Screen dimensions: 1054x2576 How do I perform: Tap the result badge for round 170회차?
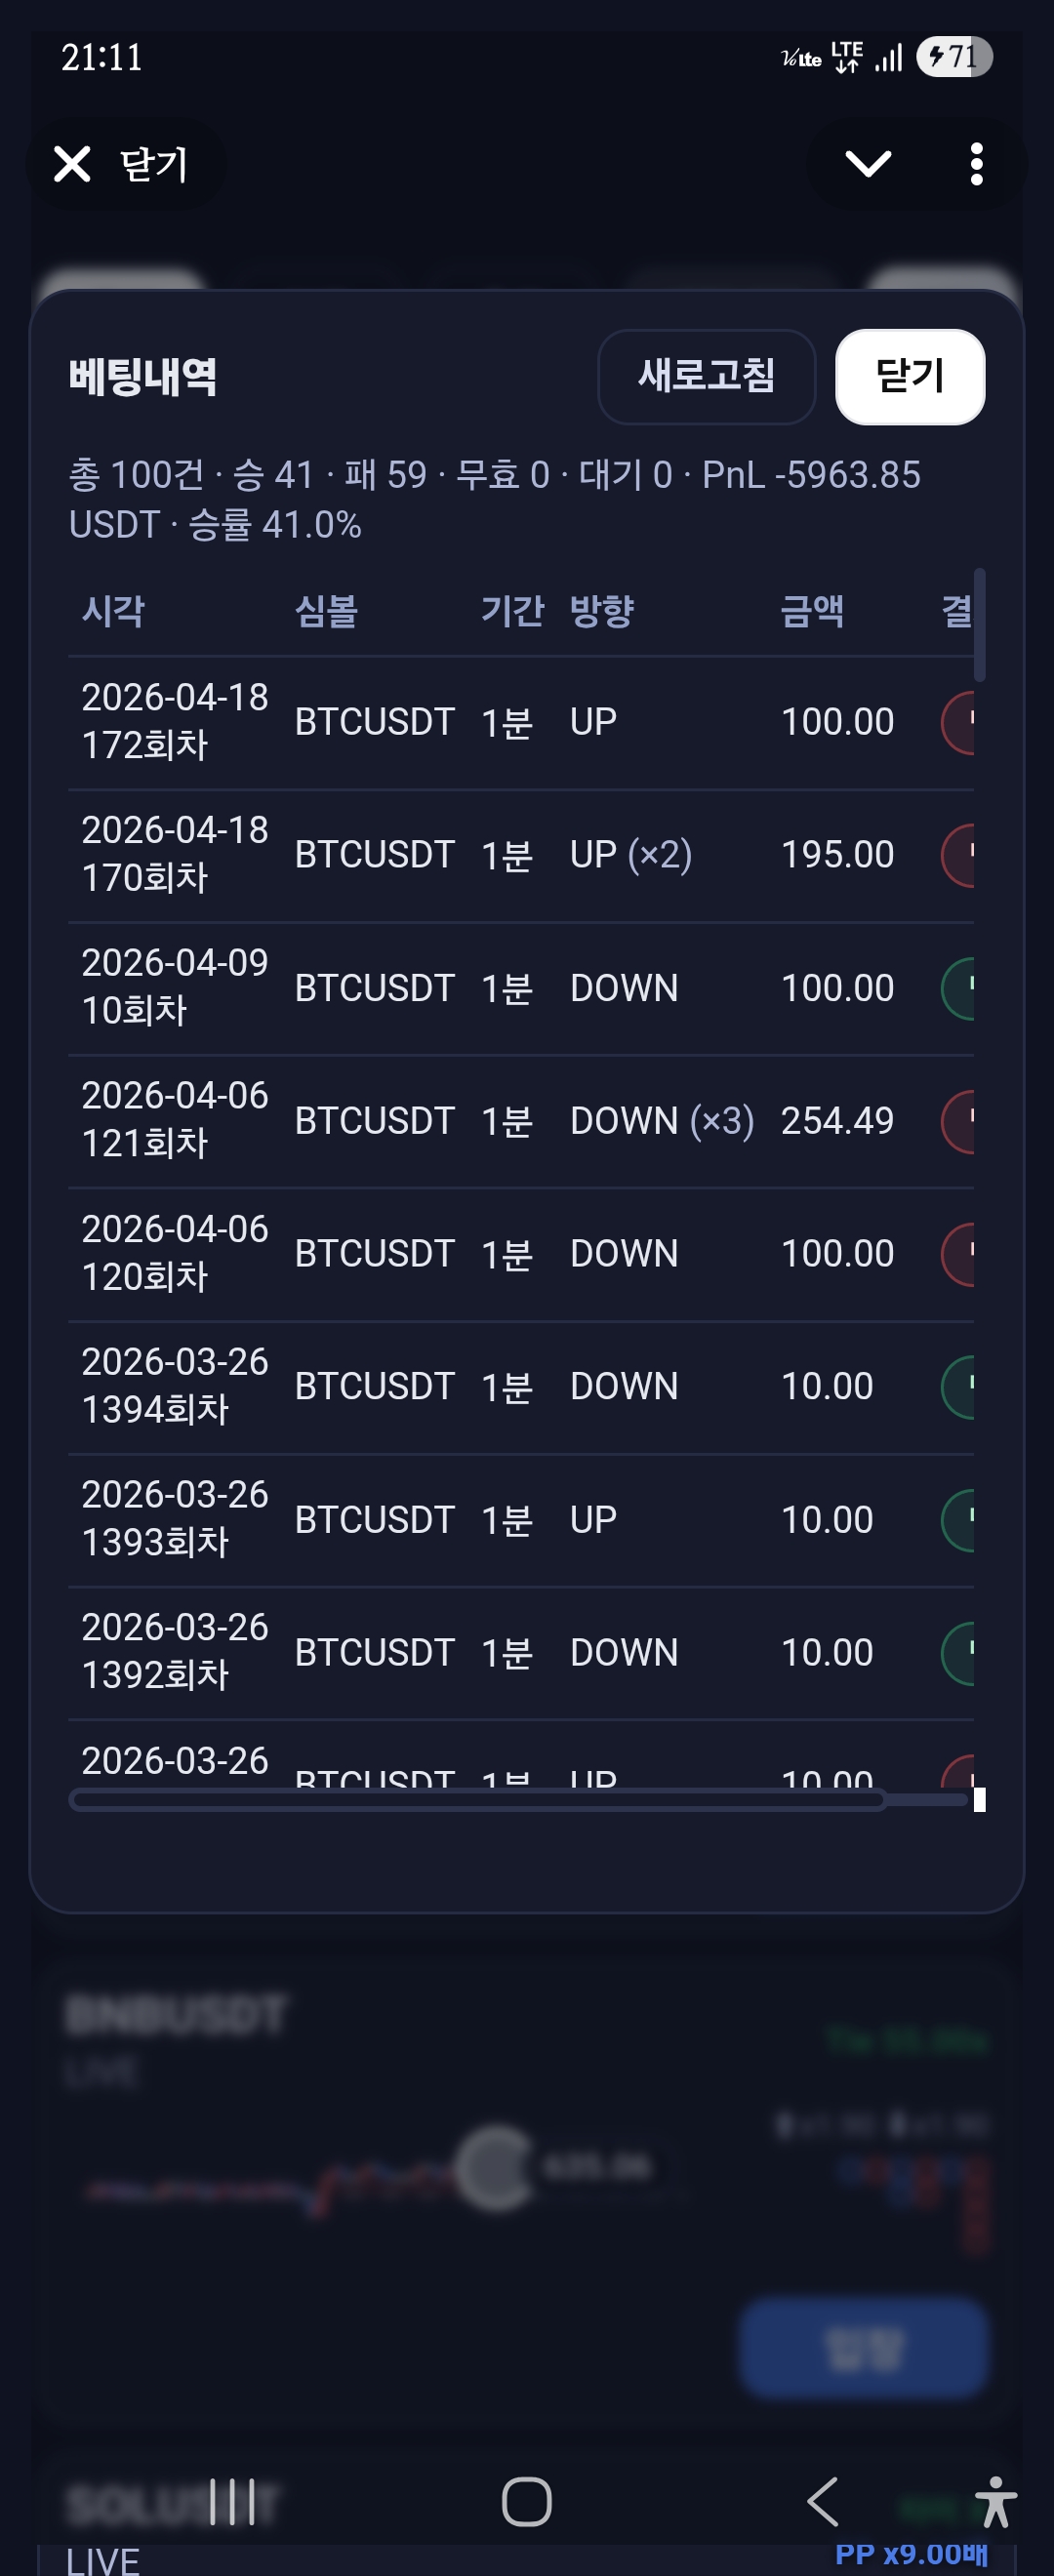(x=959, y=855)
